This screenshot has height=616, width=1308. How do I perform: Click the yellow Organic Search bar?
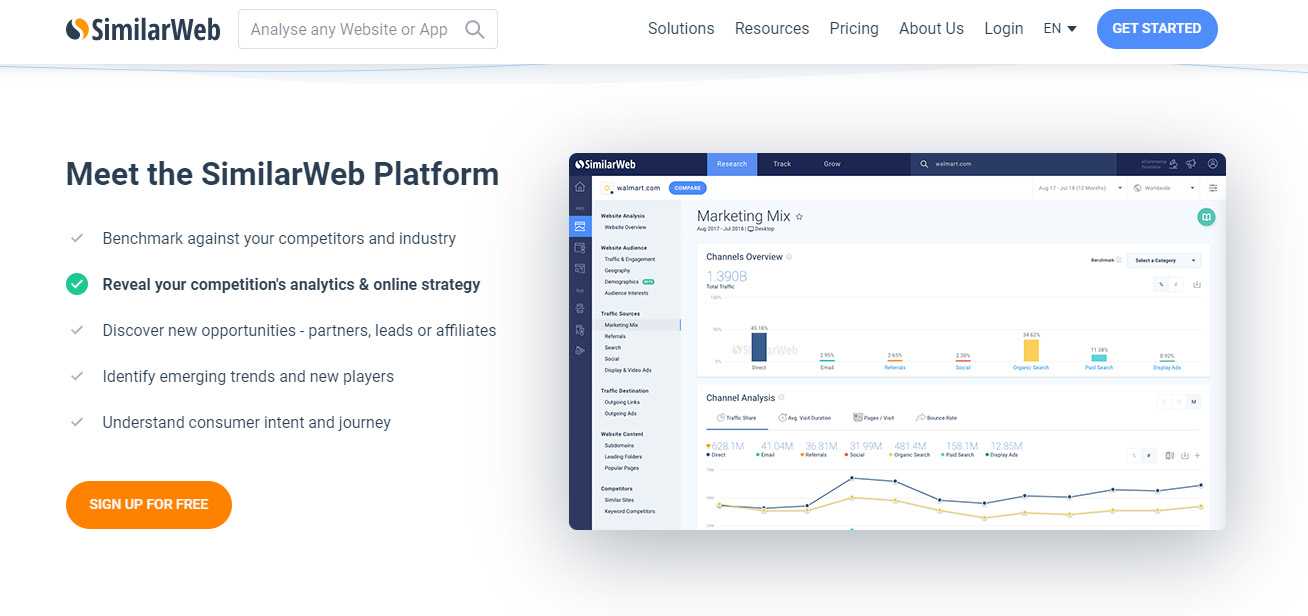[1031, 350]
